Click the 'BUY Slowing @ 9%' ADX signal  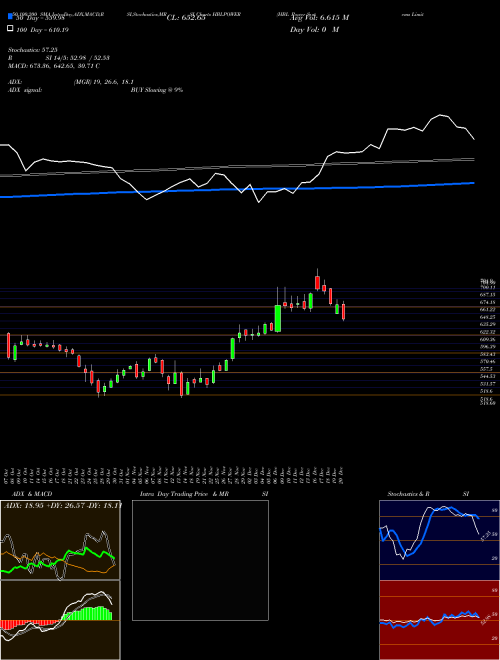tap(157, 90)
